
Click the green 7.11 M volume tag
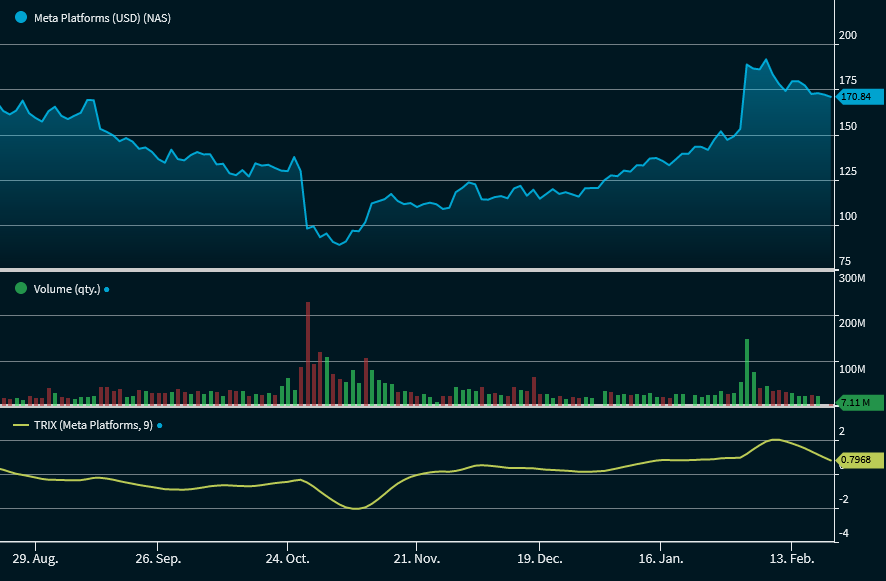856,402
